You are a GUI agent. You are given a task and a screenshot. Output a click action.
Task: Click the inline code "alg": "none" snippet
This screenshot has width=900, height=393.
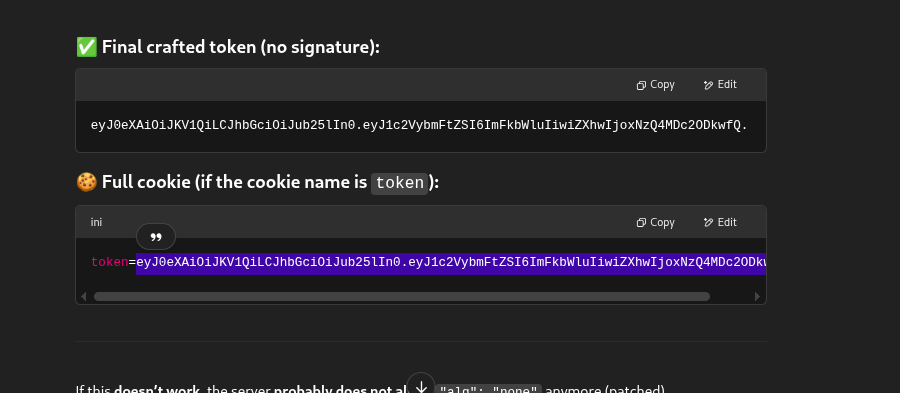pos(488,390)
